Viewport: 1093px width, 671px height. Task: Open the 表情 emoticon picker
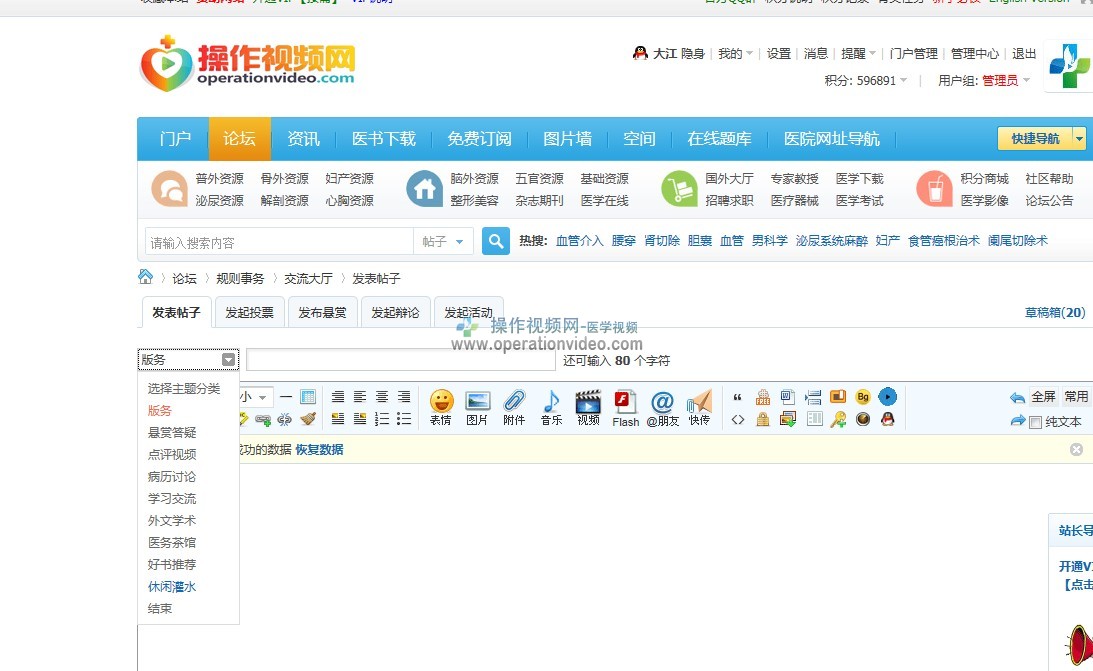(x=441, y=402)
